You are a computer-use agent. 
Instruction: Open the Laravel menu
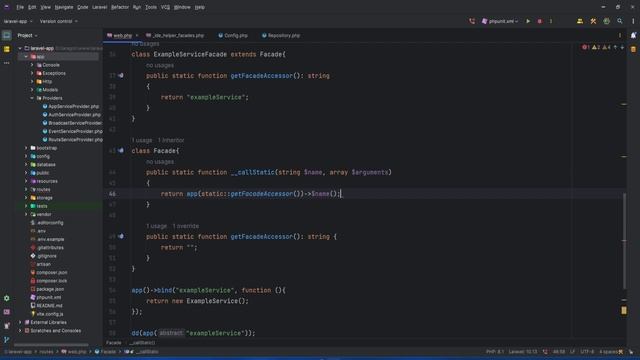coord(99,7)
